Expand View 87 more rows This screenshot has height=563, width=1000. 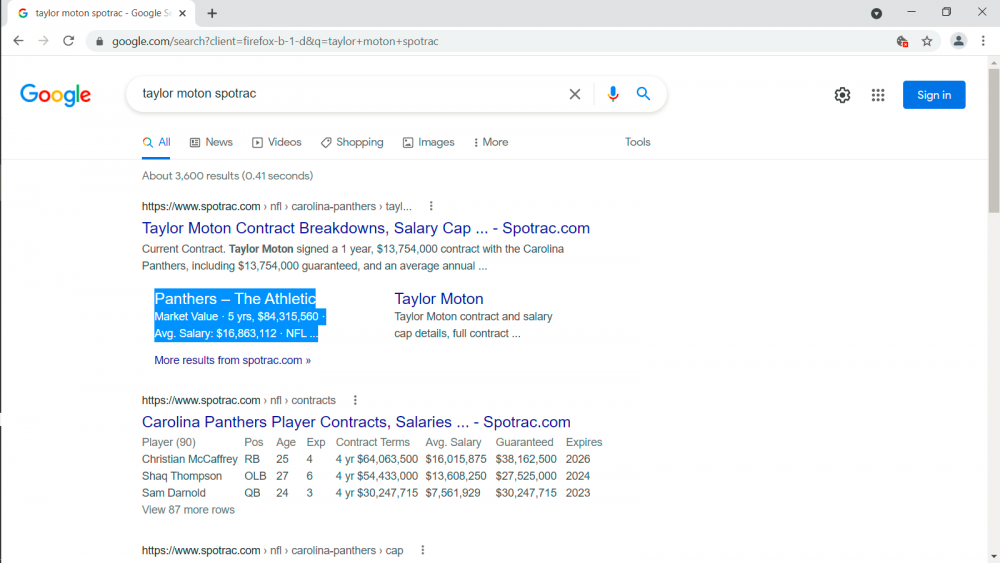coord(188,510)
